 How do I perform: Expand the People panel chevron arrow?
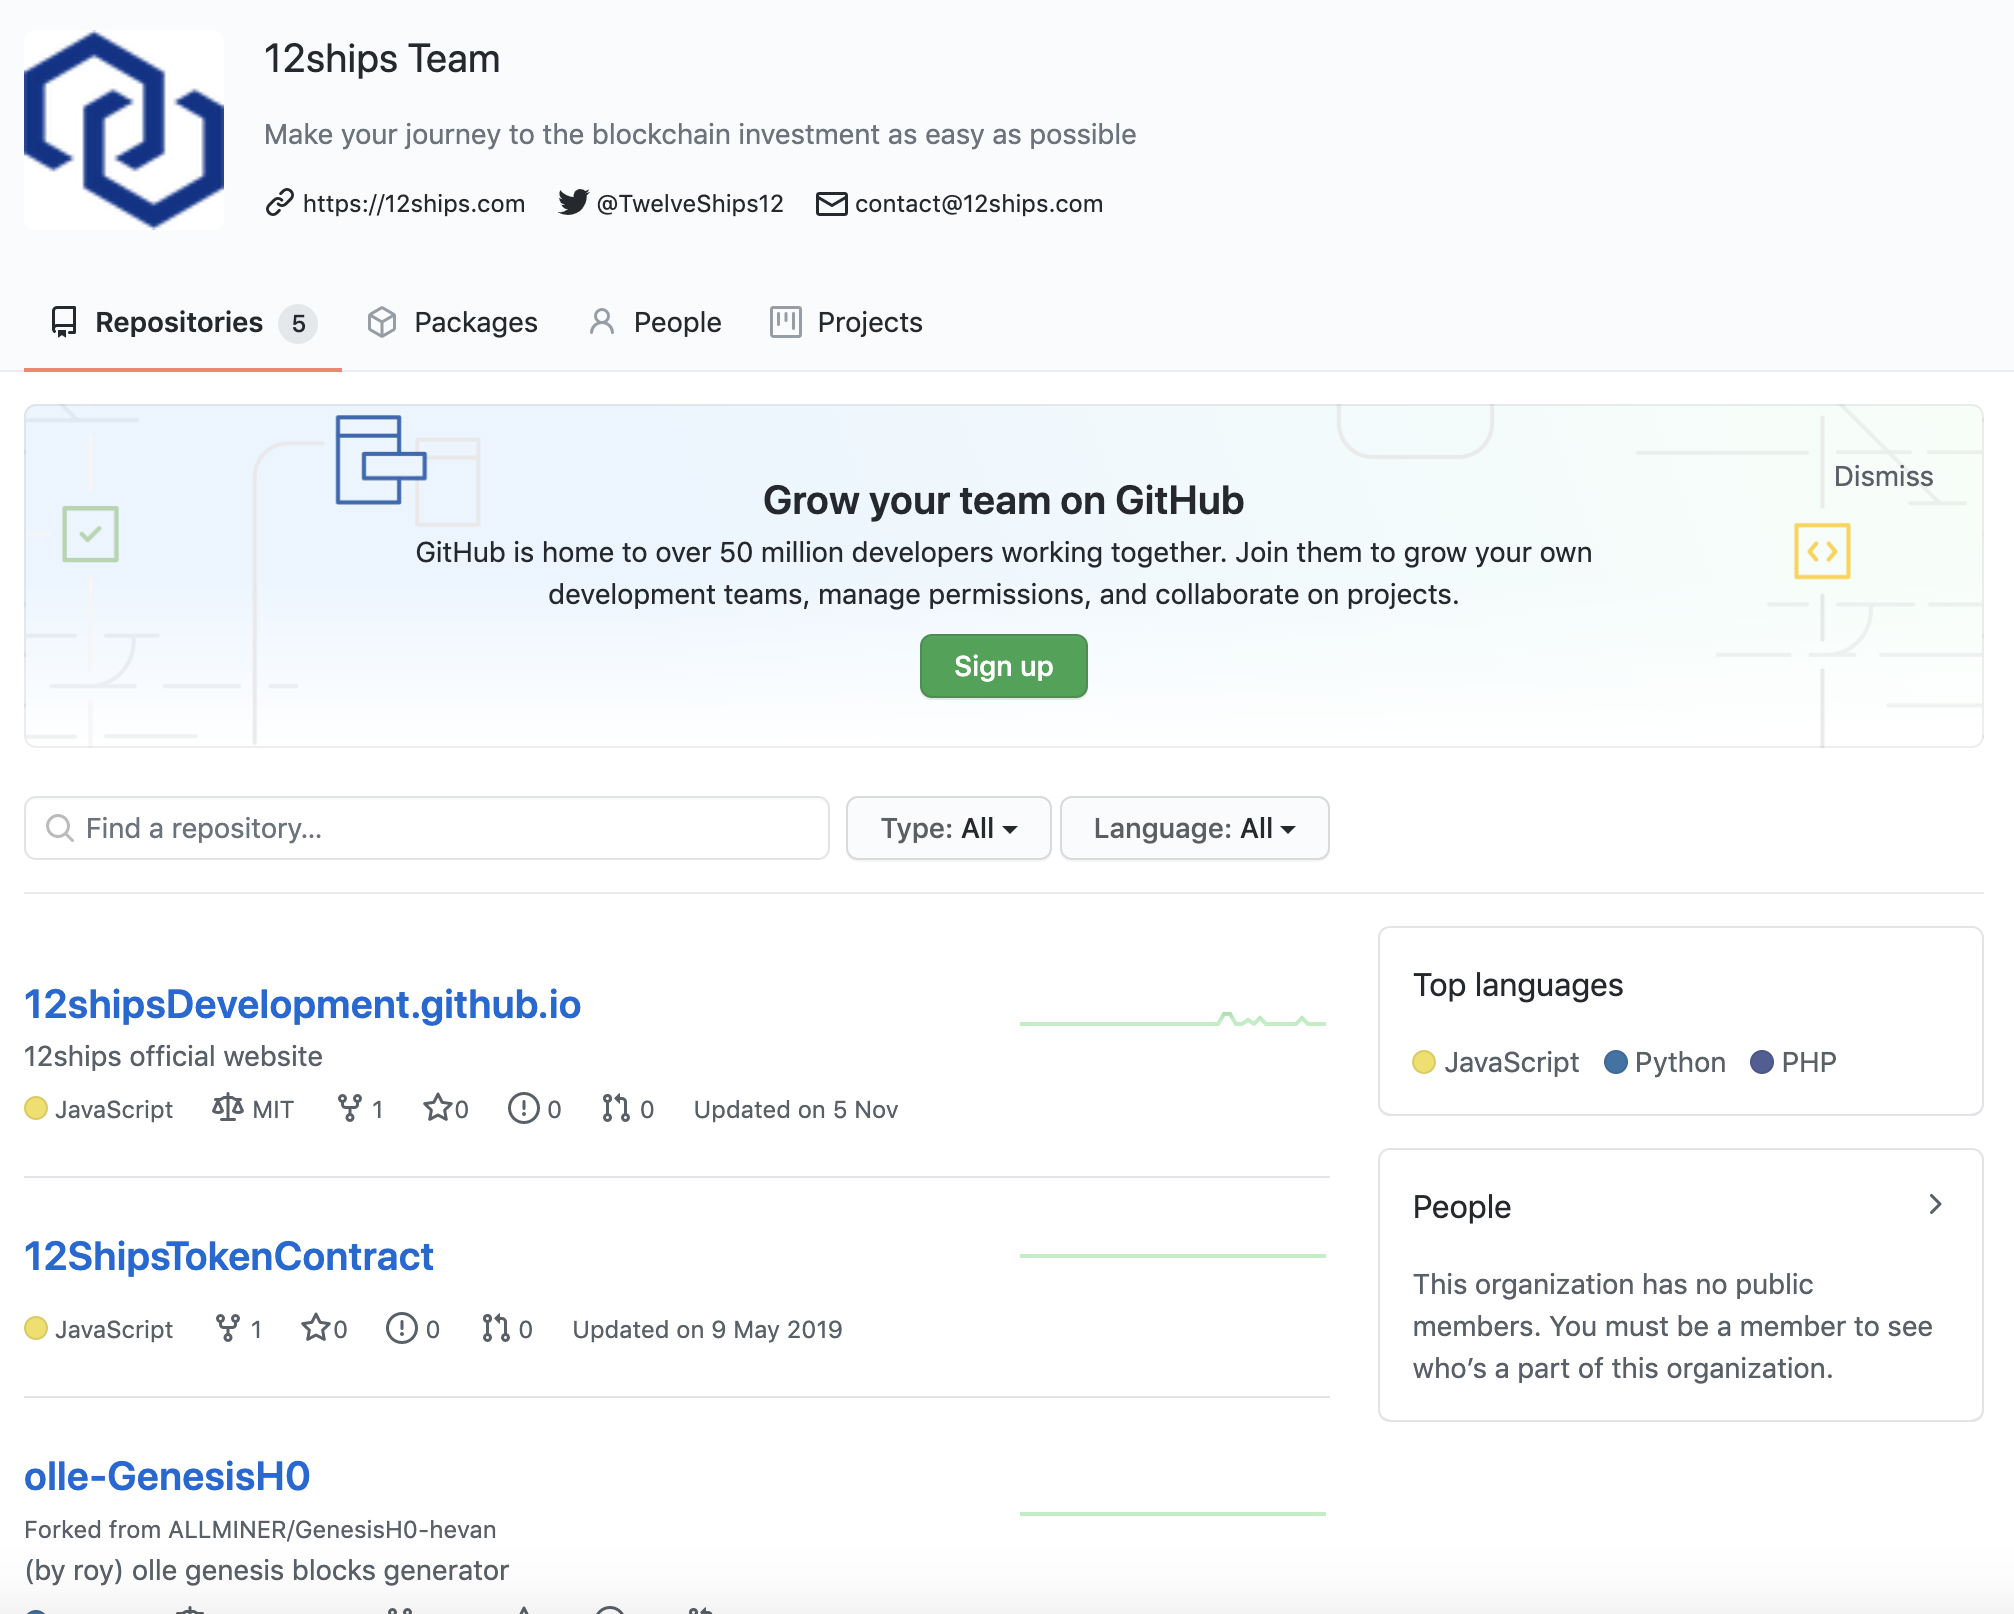[1935, 1205]
